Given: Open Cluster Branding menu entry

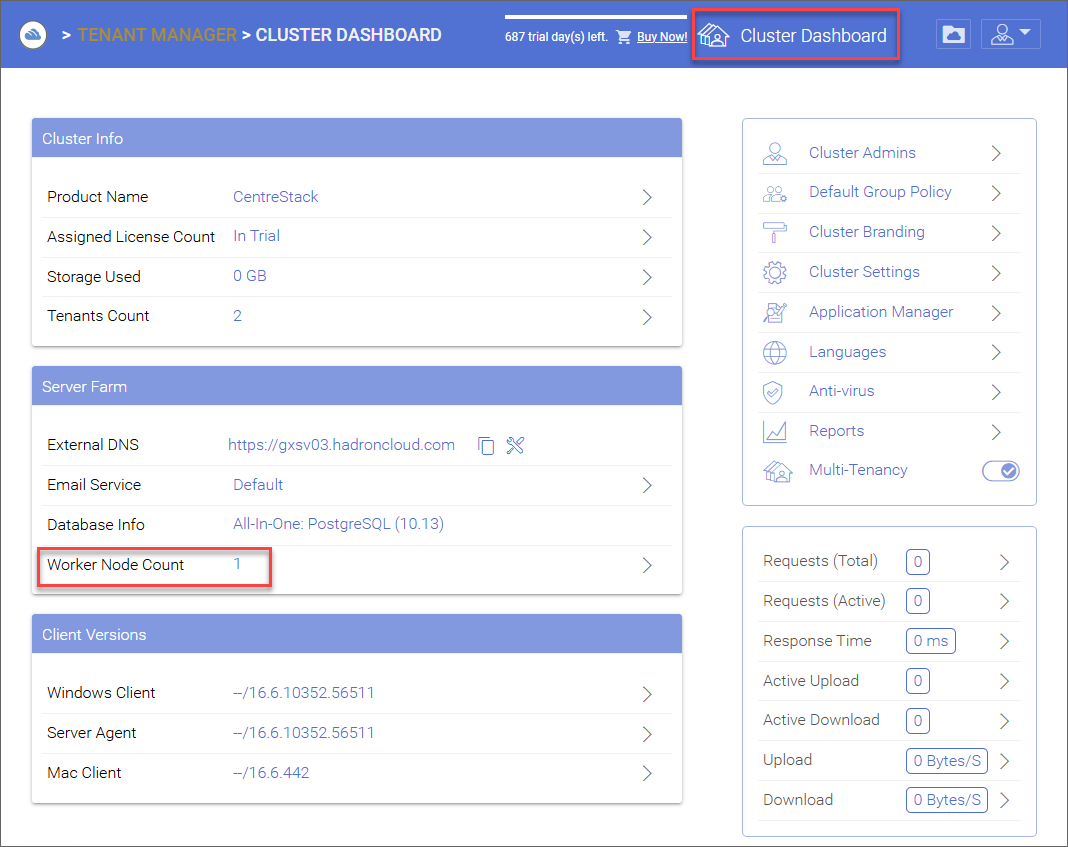Looking at the screenshot, I should [866, 231].
